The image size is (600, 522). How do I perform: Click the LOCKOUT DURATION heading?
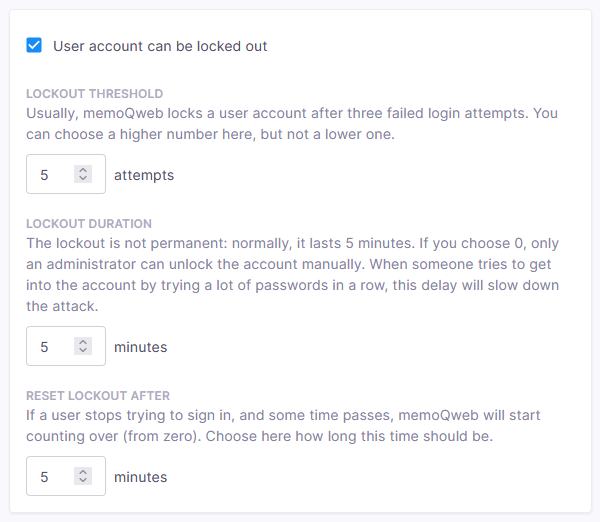coord(89,224)
